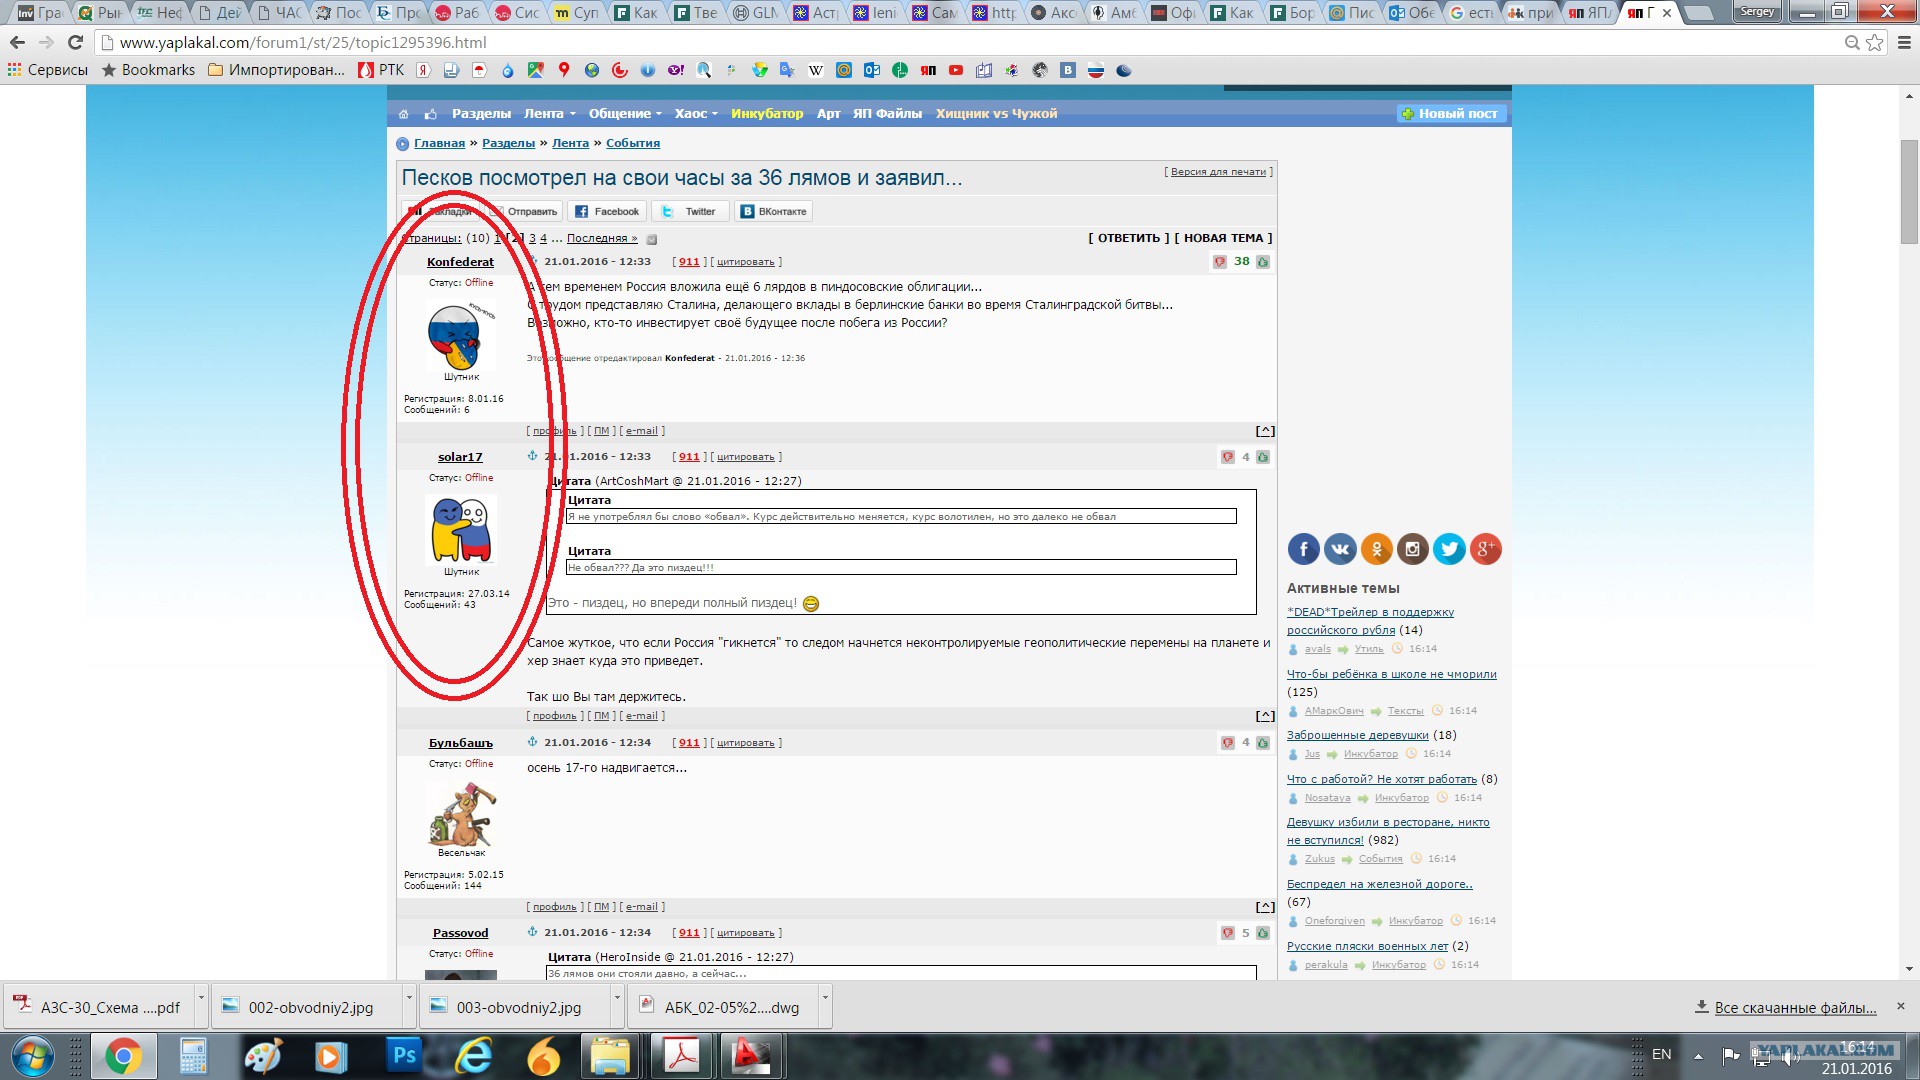Open the Wikipedia bookmark icon
1920x1080 pixels.
(x=816, y=70)
